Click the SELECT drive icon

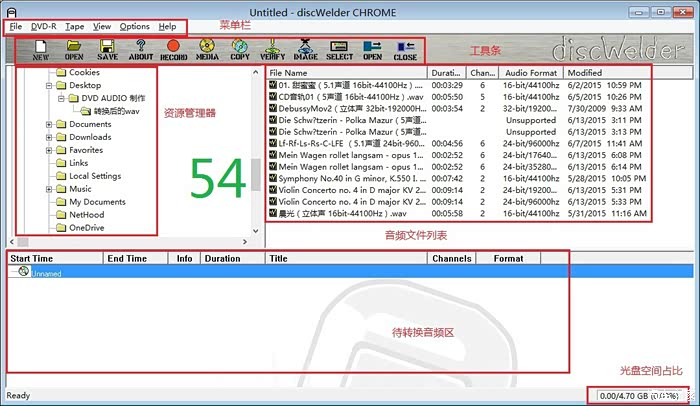tap(339, 50)
